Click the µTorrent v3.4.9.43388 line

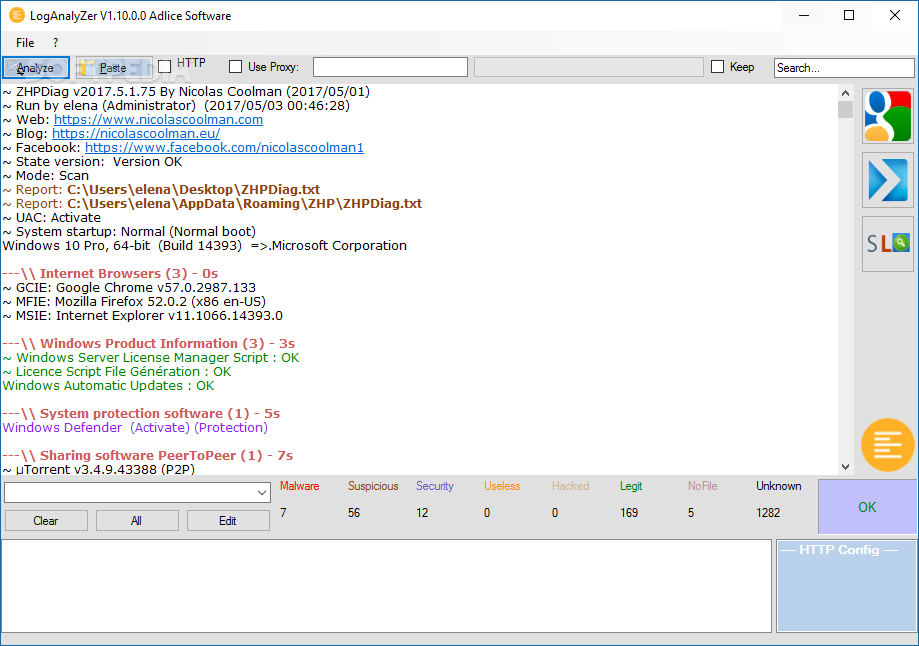point(98,470)
